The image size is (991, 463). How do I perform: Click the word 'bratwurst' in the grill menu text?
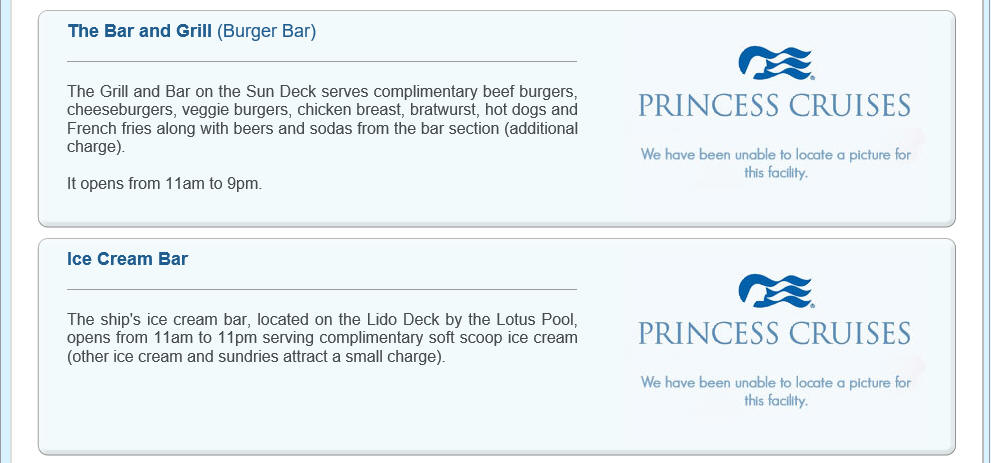443,110
